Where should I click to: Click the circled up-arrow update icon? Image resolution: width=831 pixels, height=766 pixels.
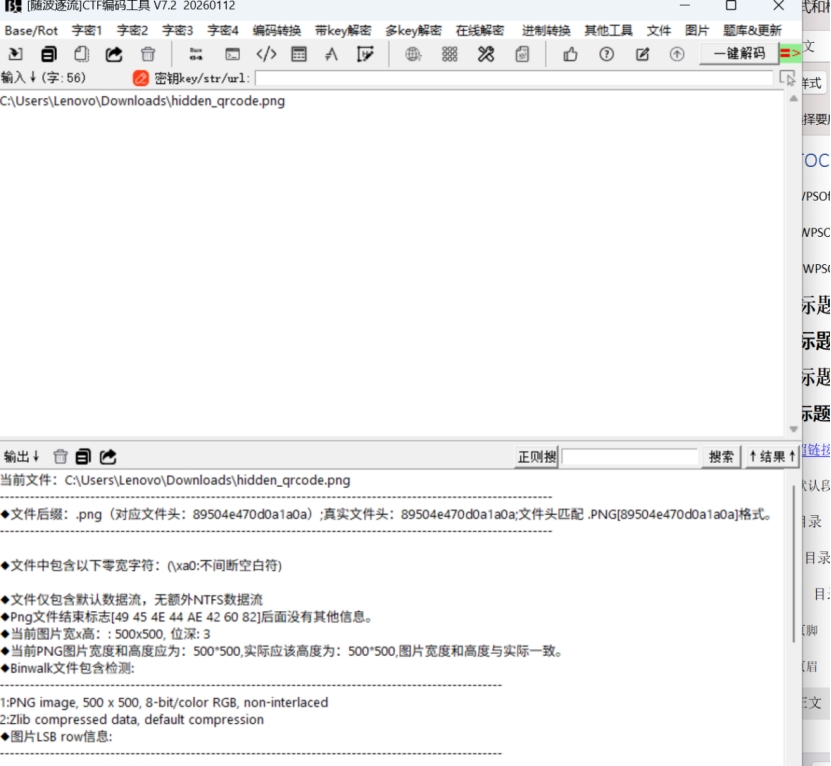click(x=677, y=54)
